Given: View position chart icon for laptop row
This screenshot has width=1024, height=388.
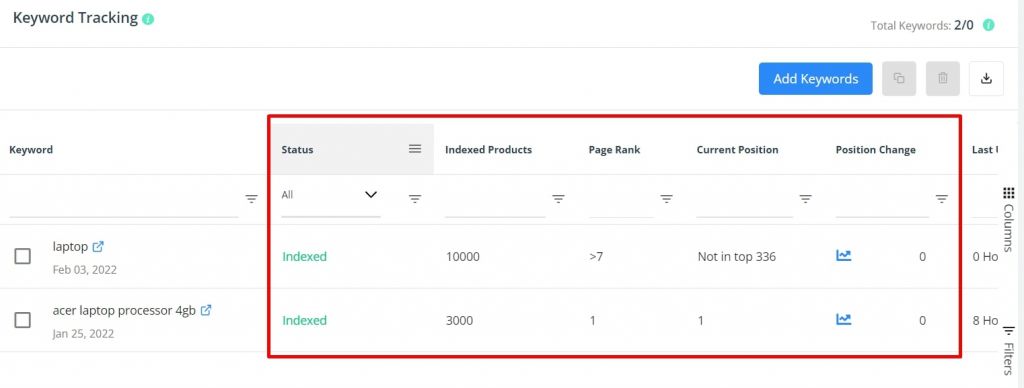Looking at the screenshot, I should click(844, 255).
